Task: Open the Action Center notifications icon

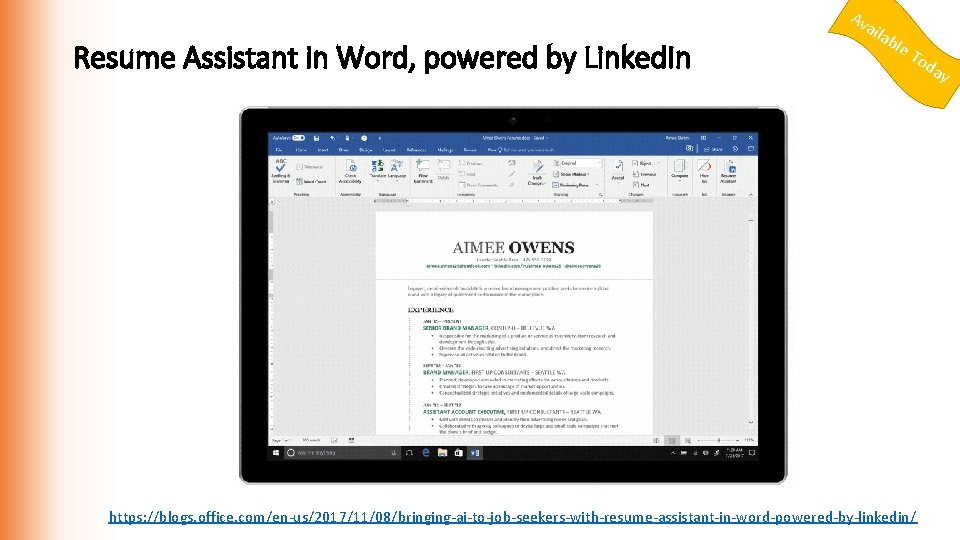Action: coord(752,453)
